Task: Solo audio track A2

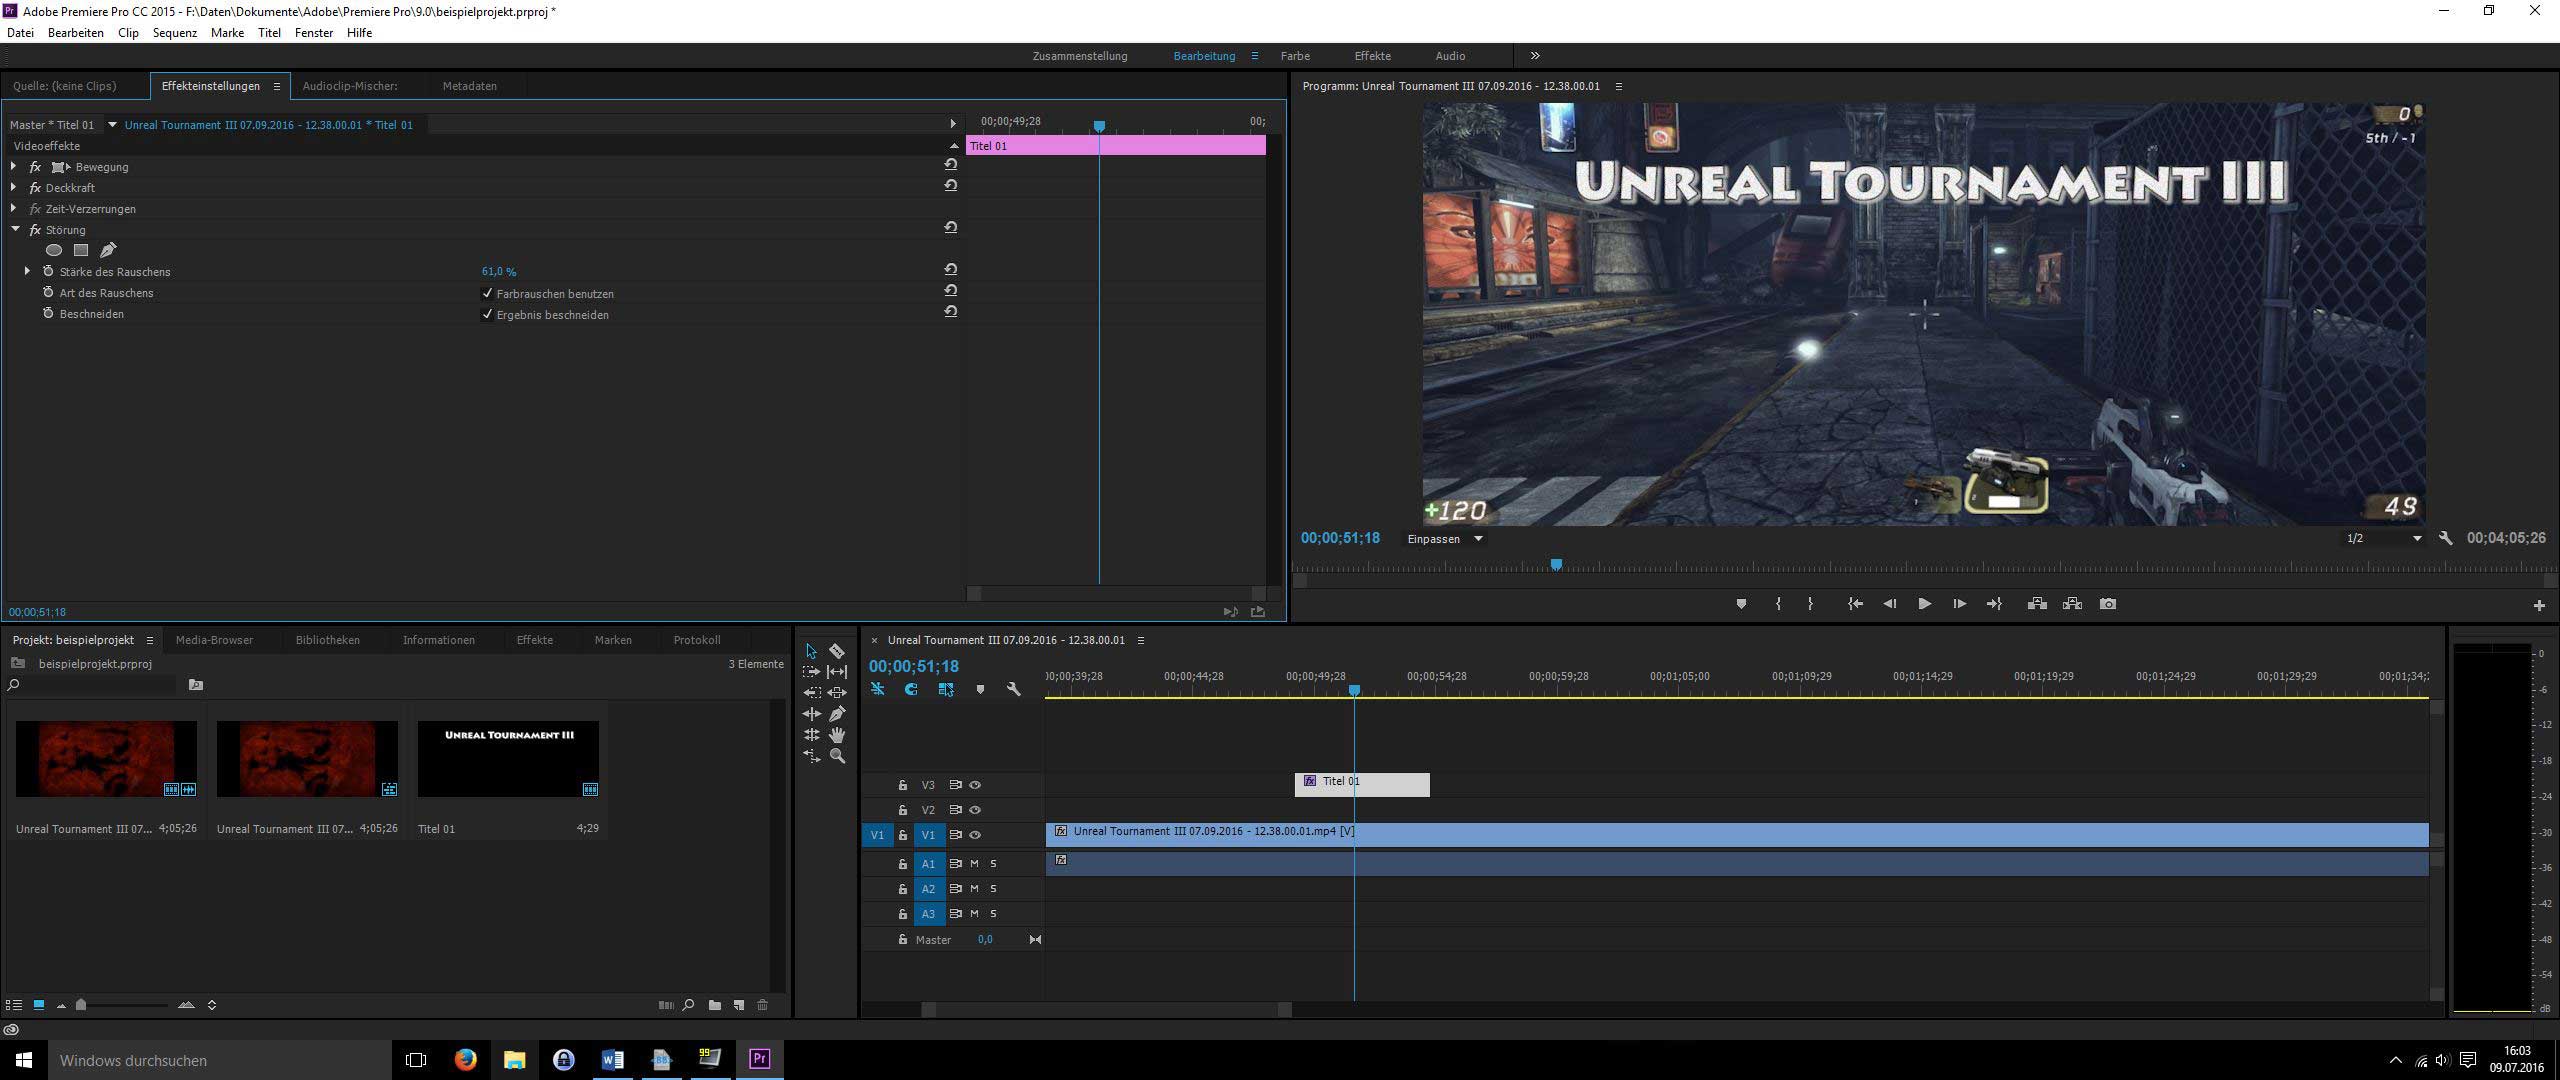Action: (x=993, y=888)
